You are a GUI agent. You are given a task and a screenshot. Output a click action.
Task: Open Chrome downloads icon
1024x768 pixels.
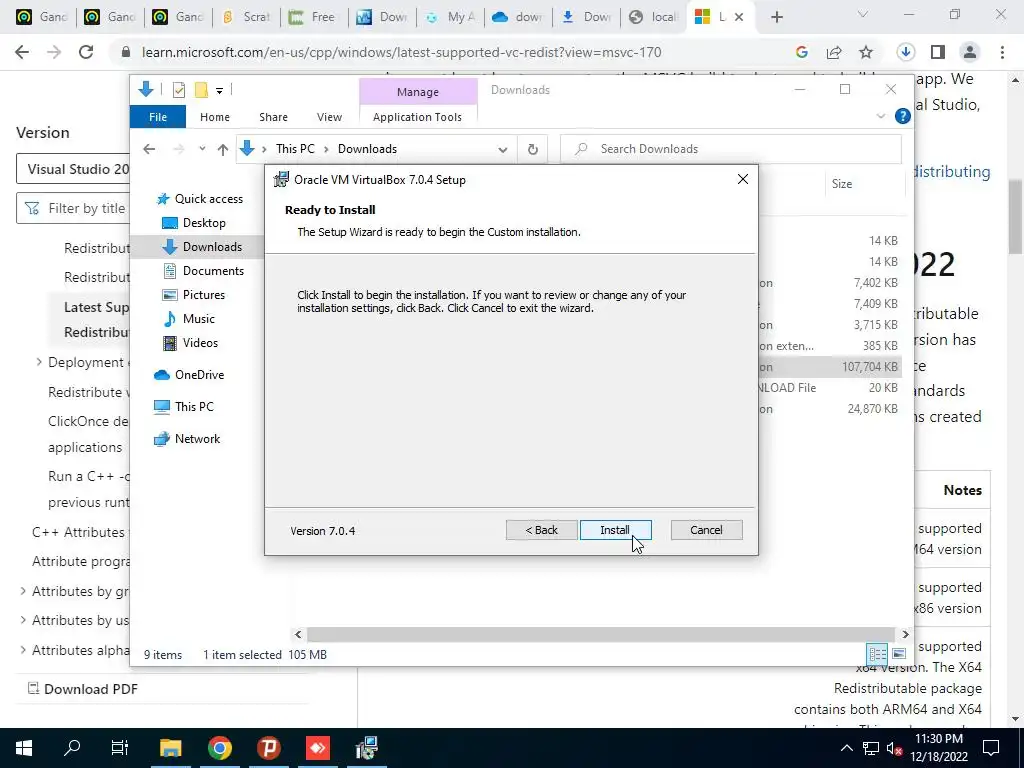point(906,52)
